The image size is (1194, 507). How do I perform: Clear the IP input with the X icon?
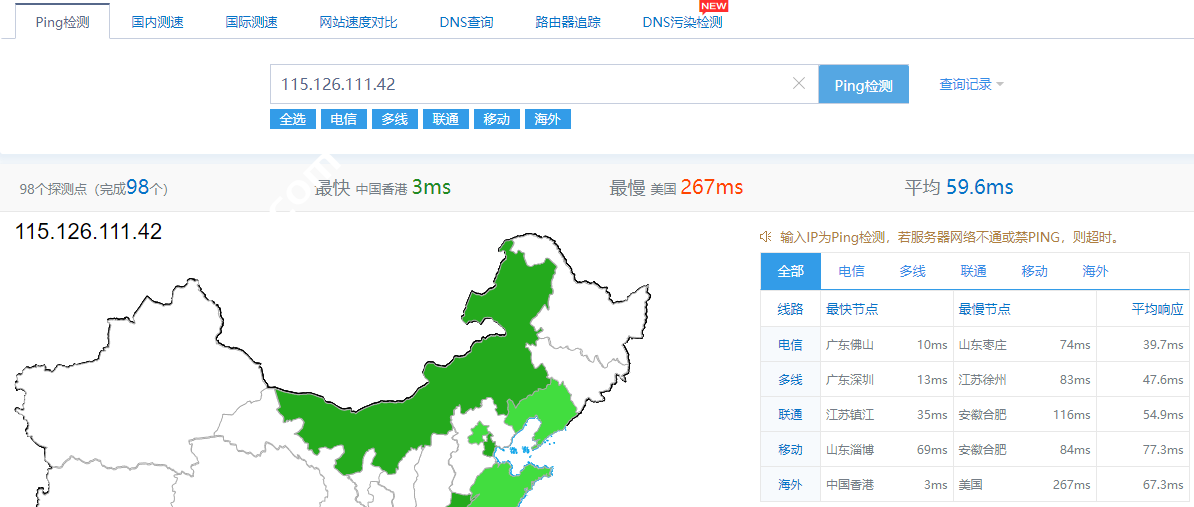799,84
